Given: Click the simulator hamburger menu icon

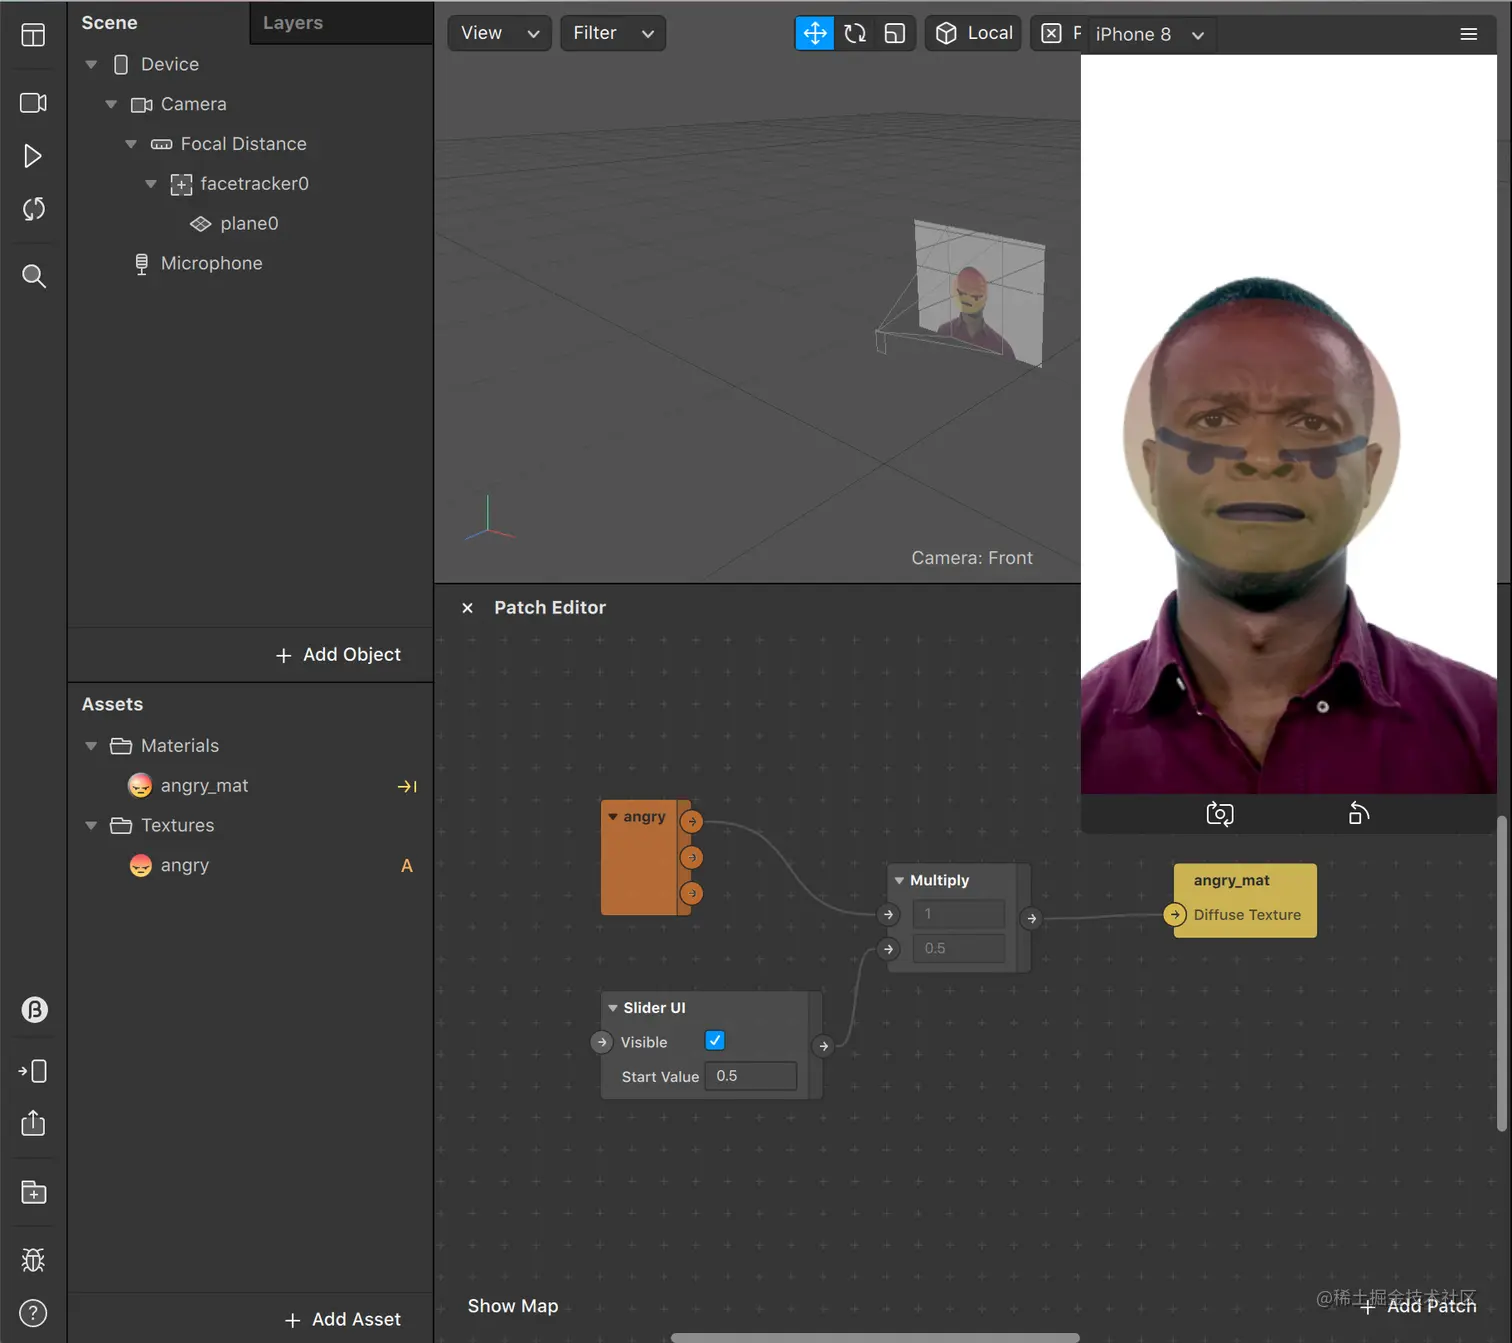Looking at the screenshot, I should coord(1469,34).
